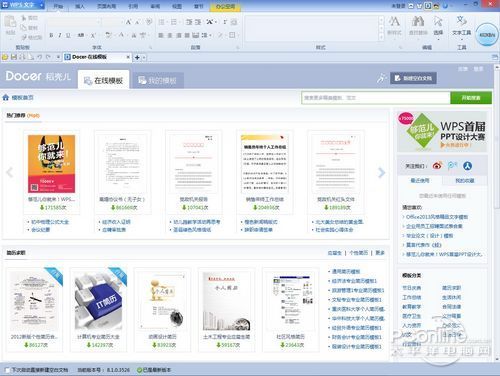Screen dimensions: 500x376
Task: Switch to the 开始 ribbon tab
Action: [x=58, y=6]
